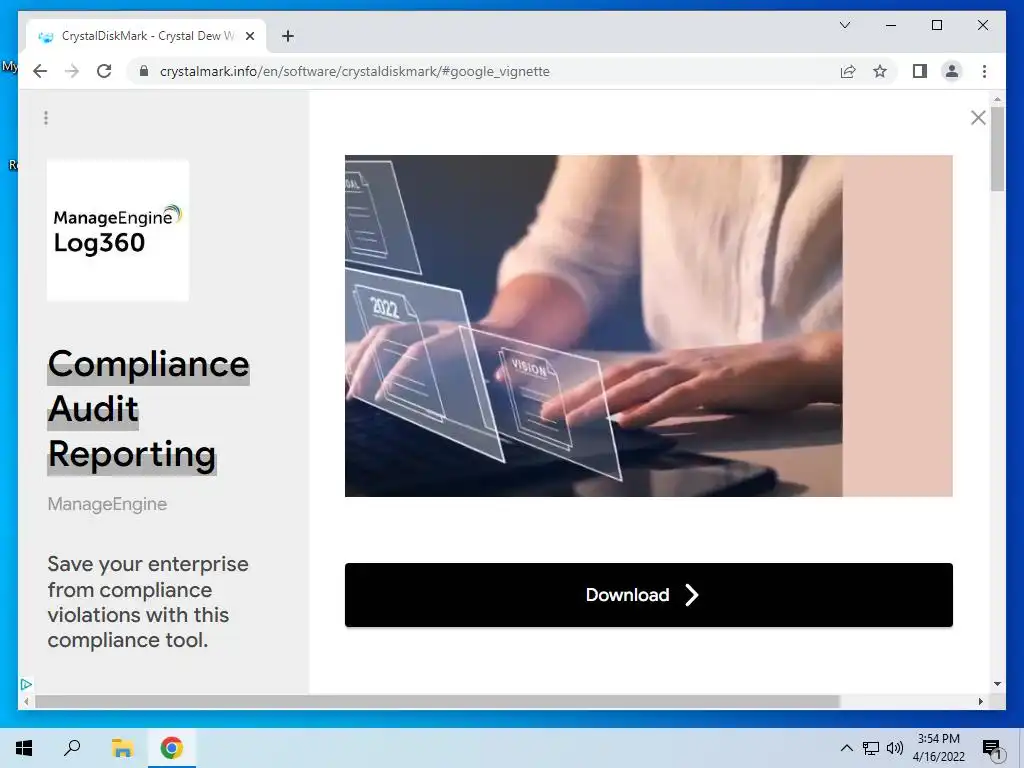Go back to the previous page
Viewport: 1024px width, 768px height.
tap(40, 71)
